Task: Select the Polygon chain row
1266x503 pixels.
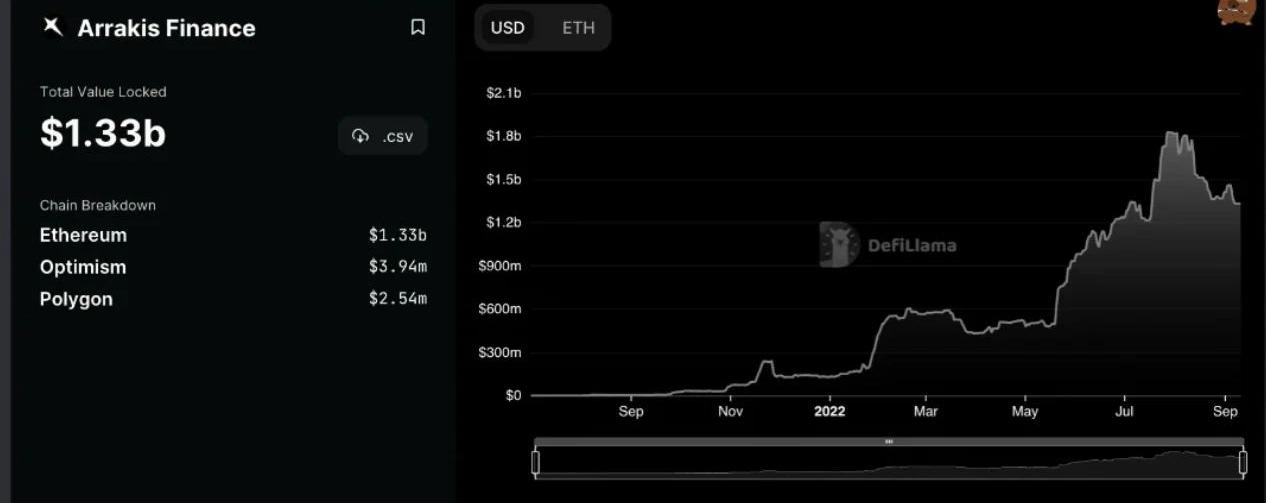Action: tap(233, 299)
